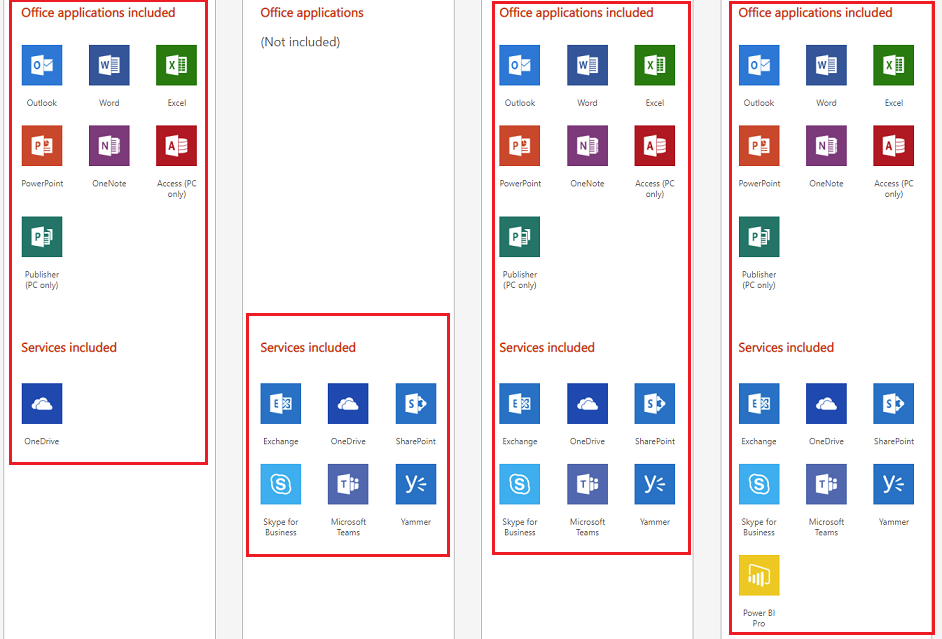Open the Publisher icon in the first column
The width and height of the screenshot is (942, 639).
point(42,237)
